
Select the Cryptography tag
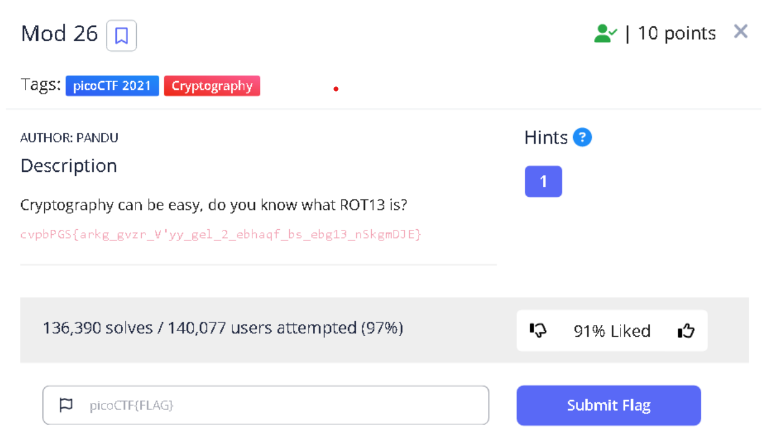point(211,86)
